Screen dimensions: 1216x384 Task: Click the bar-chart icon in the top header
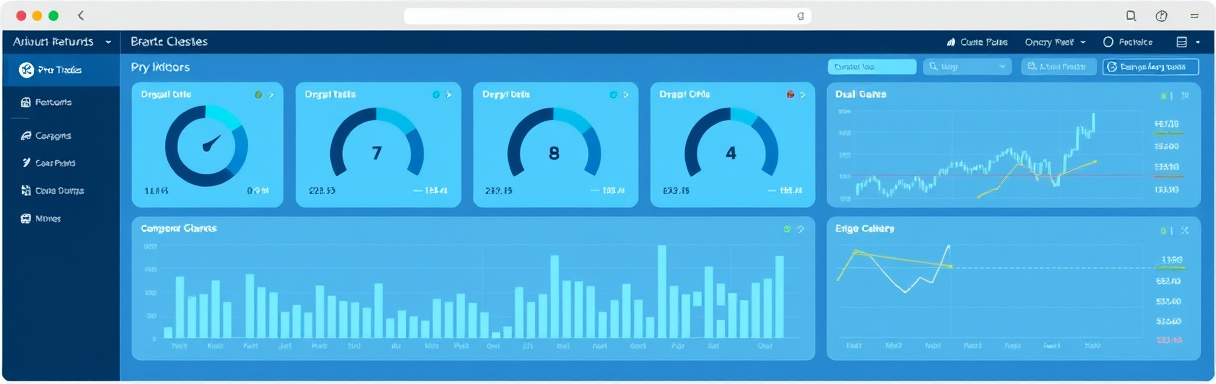click(951, 43)
